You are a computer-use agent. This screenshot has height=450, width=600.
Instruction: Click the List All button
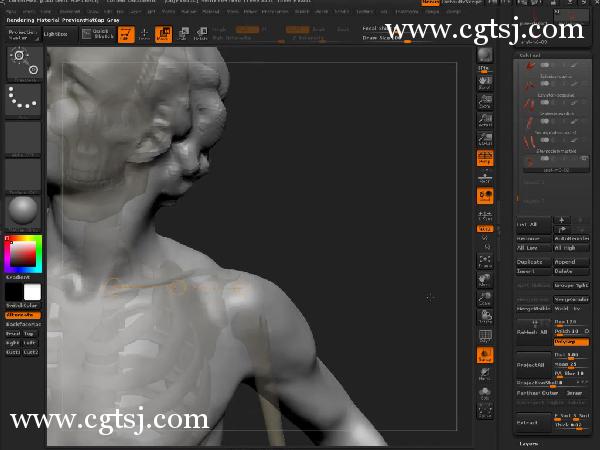pyautogui.click(x=533, y=225)
